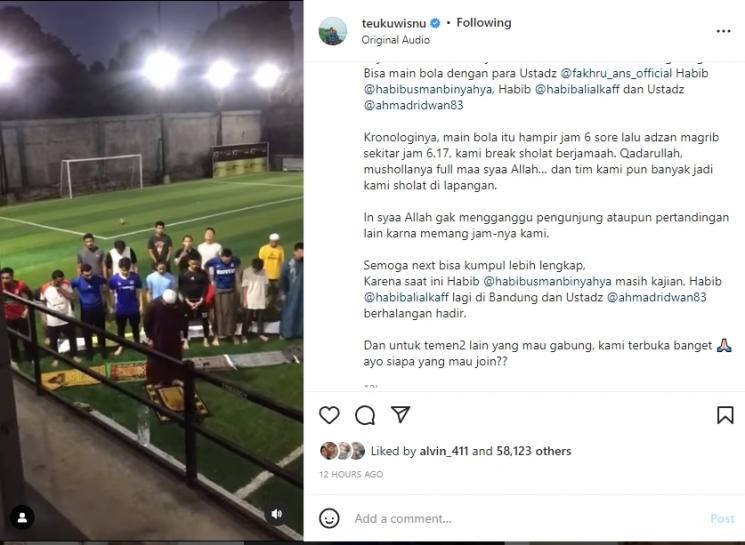
Task: Click teukuwisnu profile avatar
Action: [x=333, y=31]
